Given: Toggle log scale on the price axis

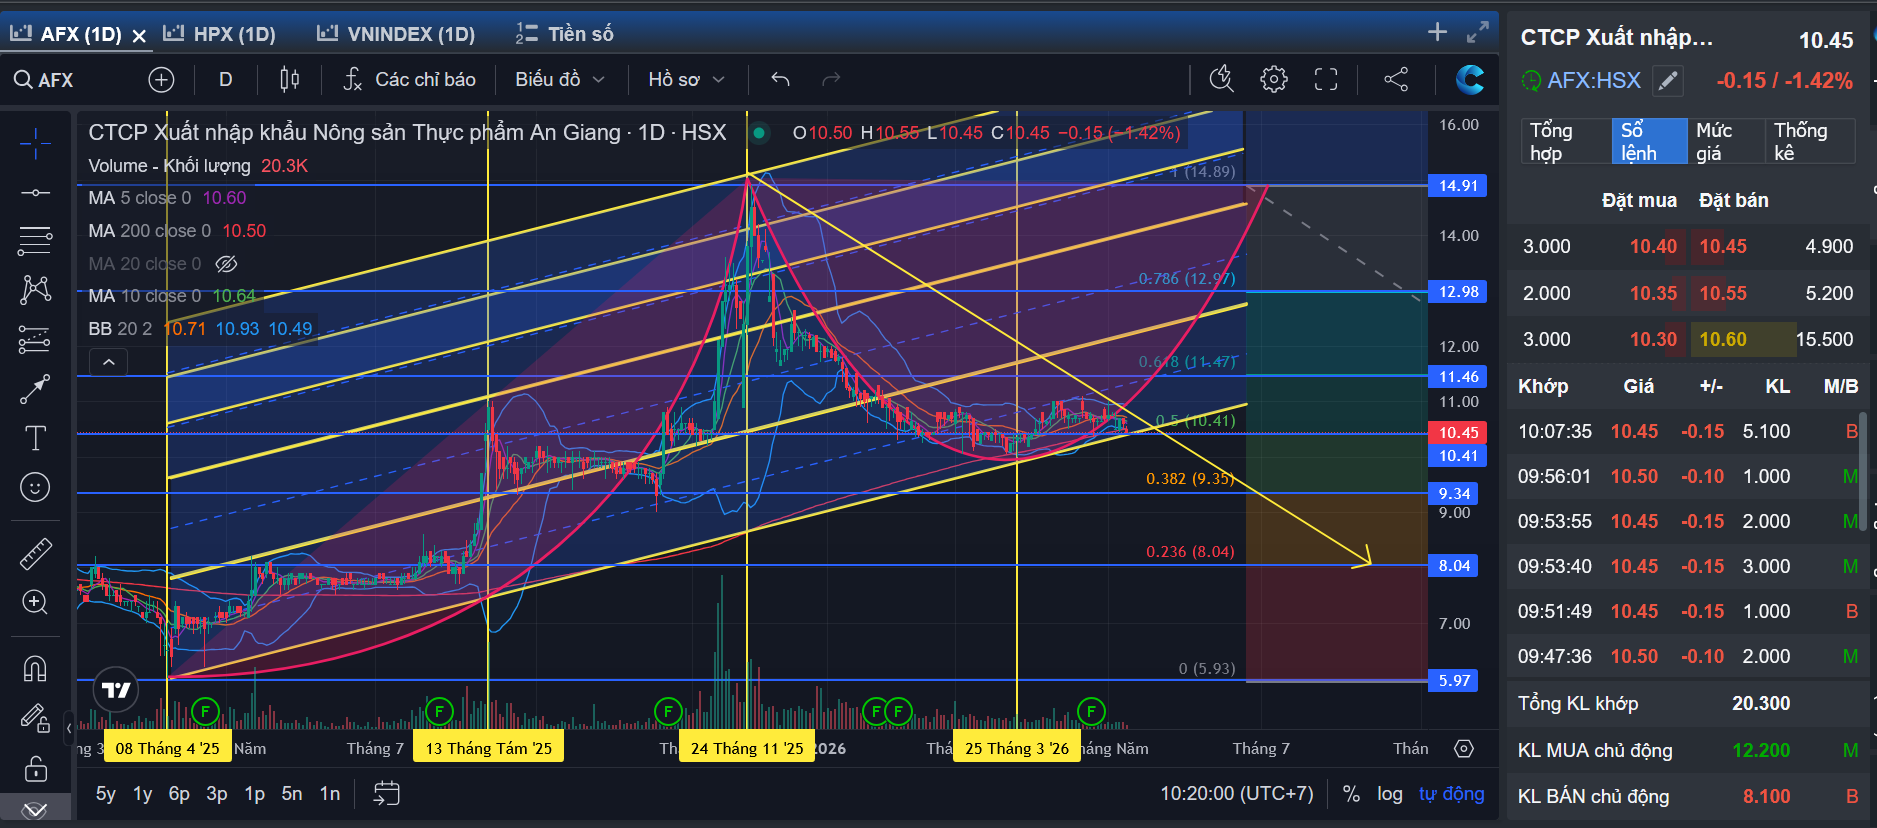Looking at the screenshot, I should (1390, 794).
